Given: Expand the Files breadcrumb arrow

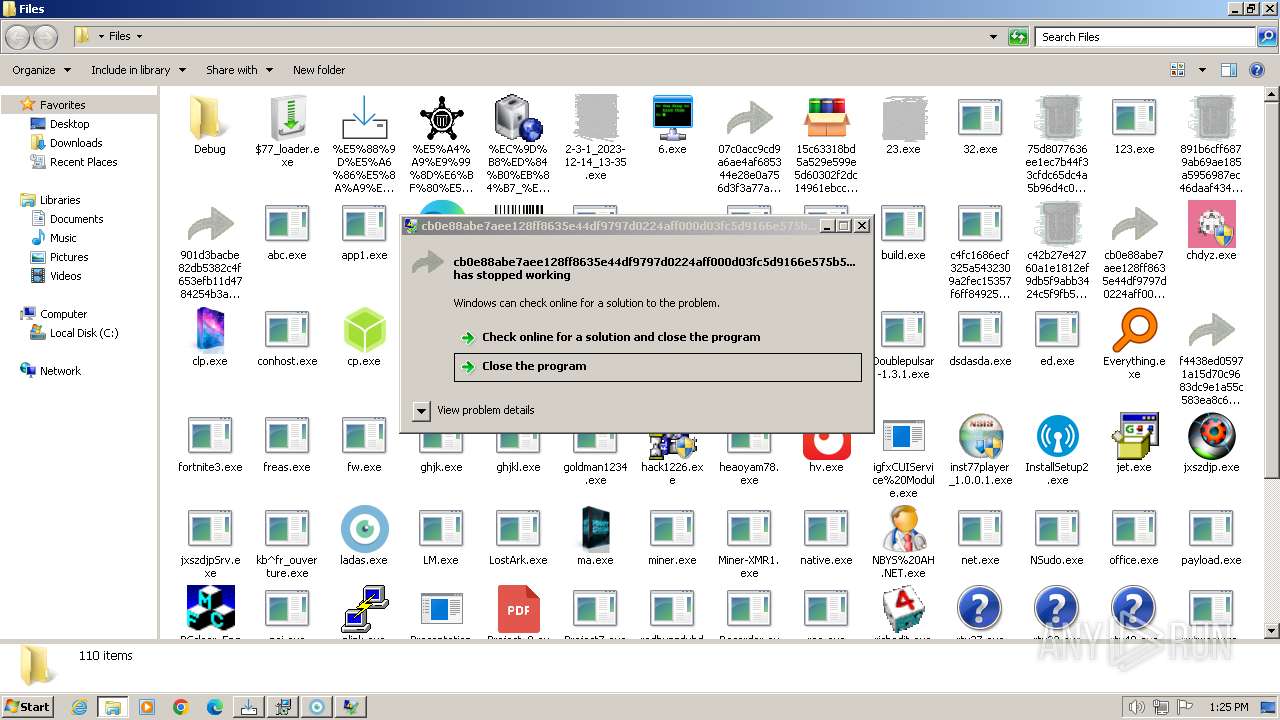Looking at the screenshot, I should [139, 37].
